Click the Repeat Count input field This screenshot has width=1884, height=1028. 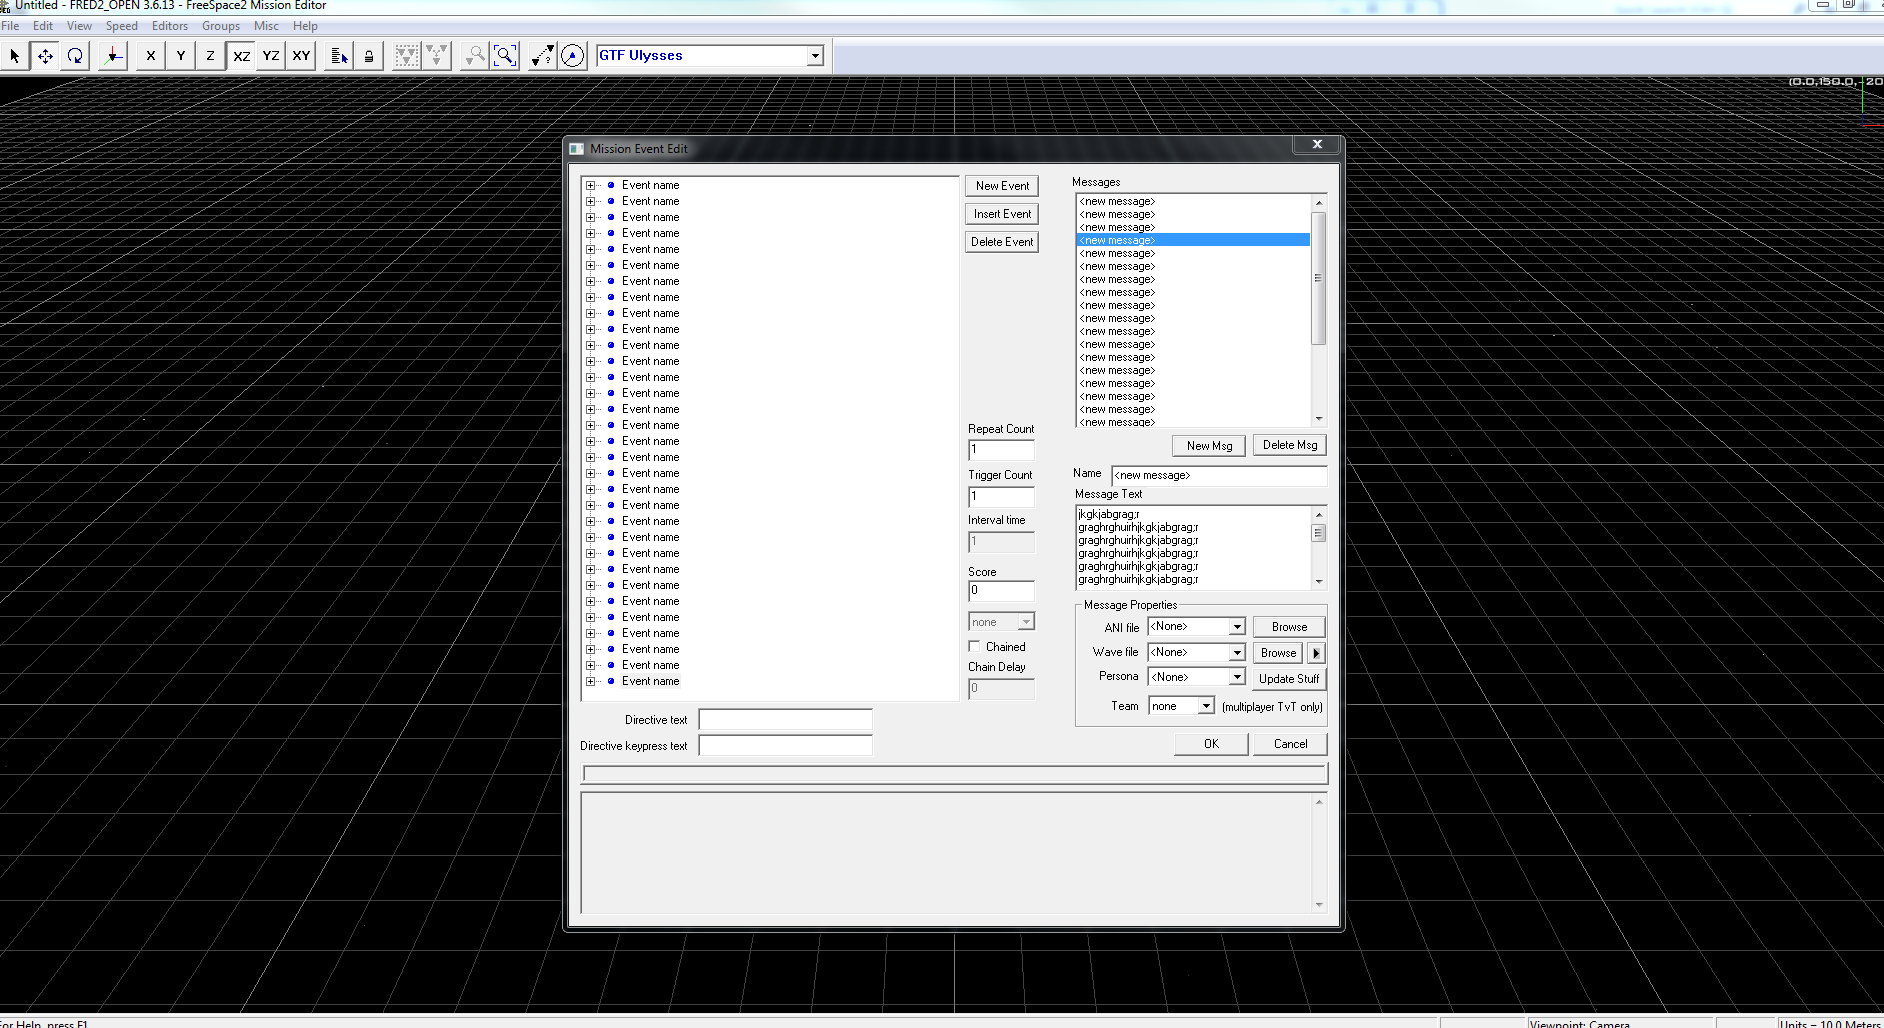1001,450
